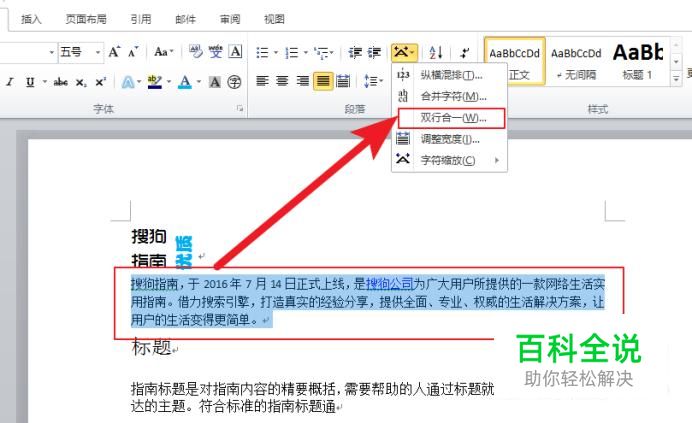Choose 双行合一(W) from the menu

[x=451, y=118]
